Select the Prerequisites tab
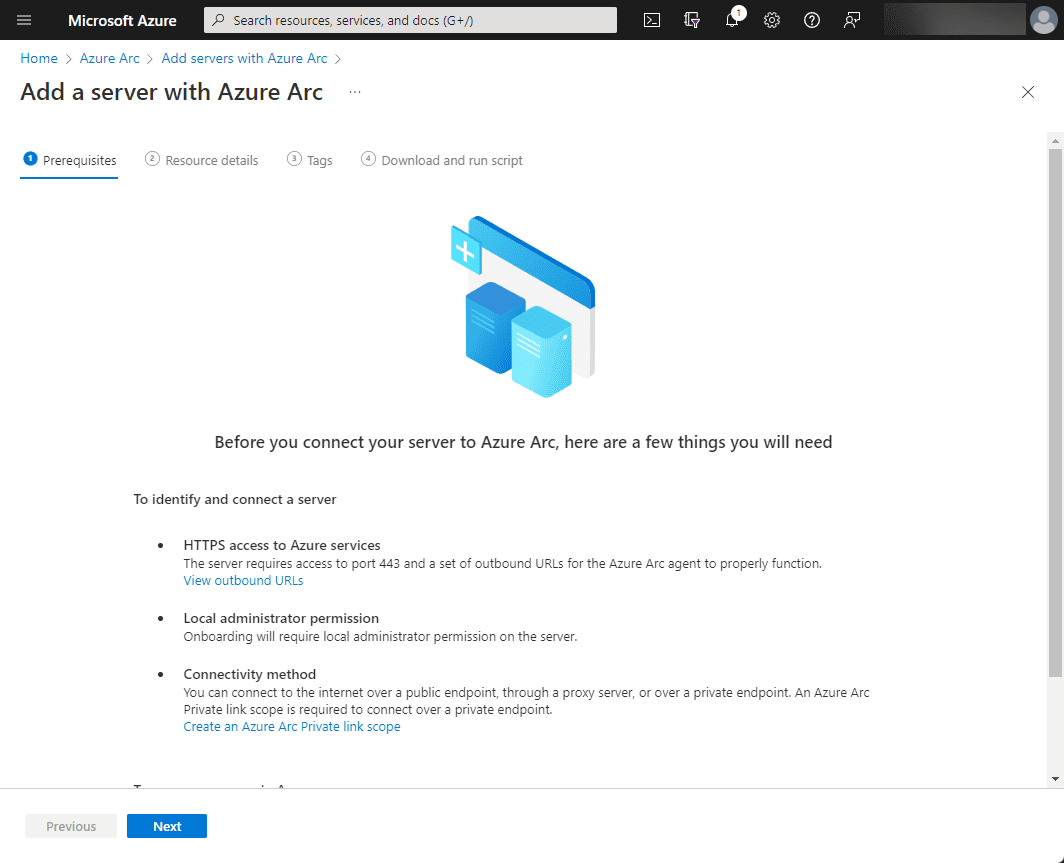Image resolution: width=1064 pixels, height=863 pixels. pos(69,161)
